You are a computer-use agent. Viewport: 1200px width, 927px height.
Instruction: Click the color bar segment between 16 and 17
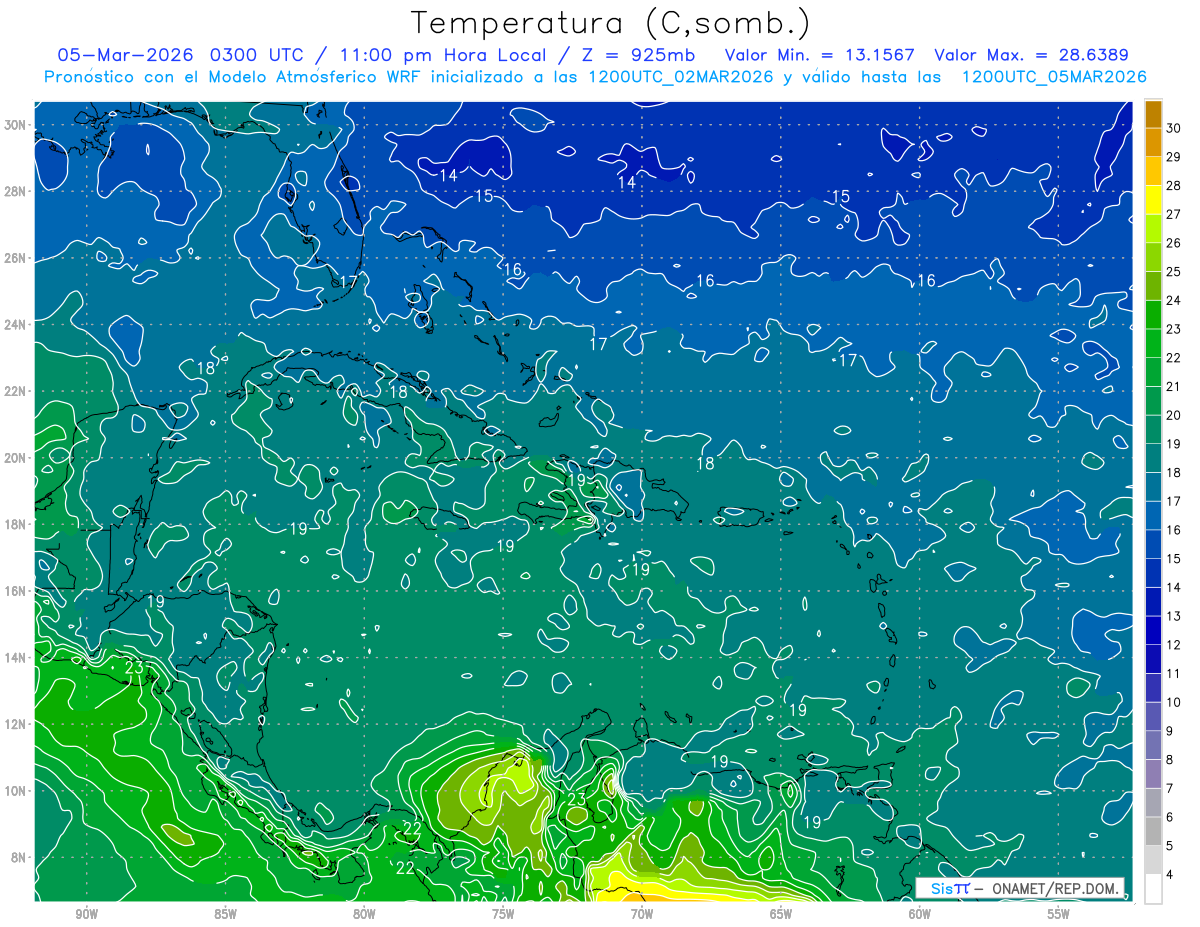(x=1153, y=516)
